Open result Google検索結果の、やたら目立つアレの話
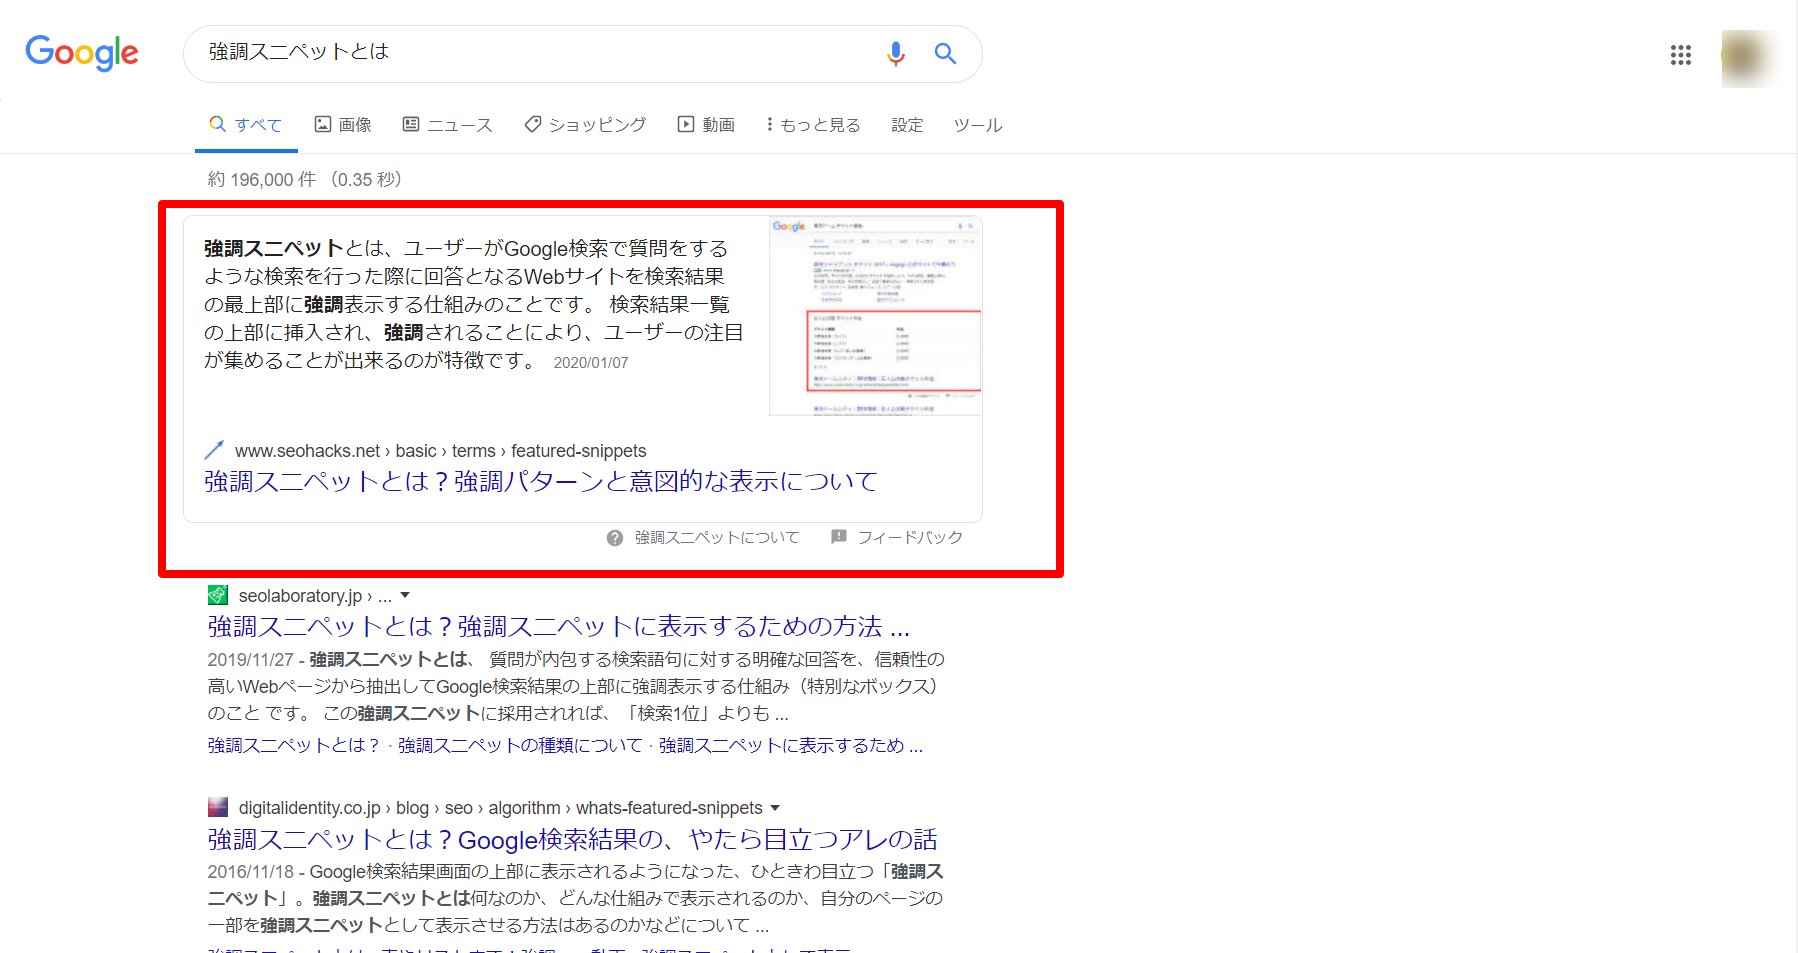 click(x=573, y=840)
